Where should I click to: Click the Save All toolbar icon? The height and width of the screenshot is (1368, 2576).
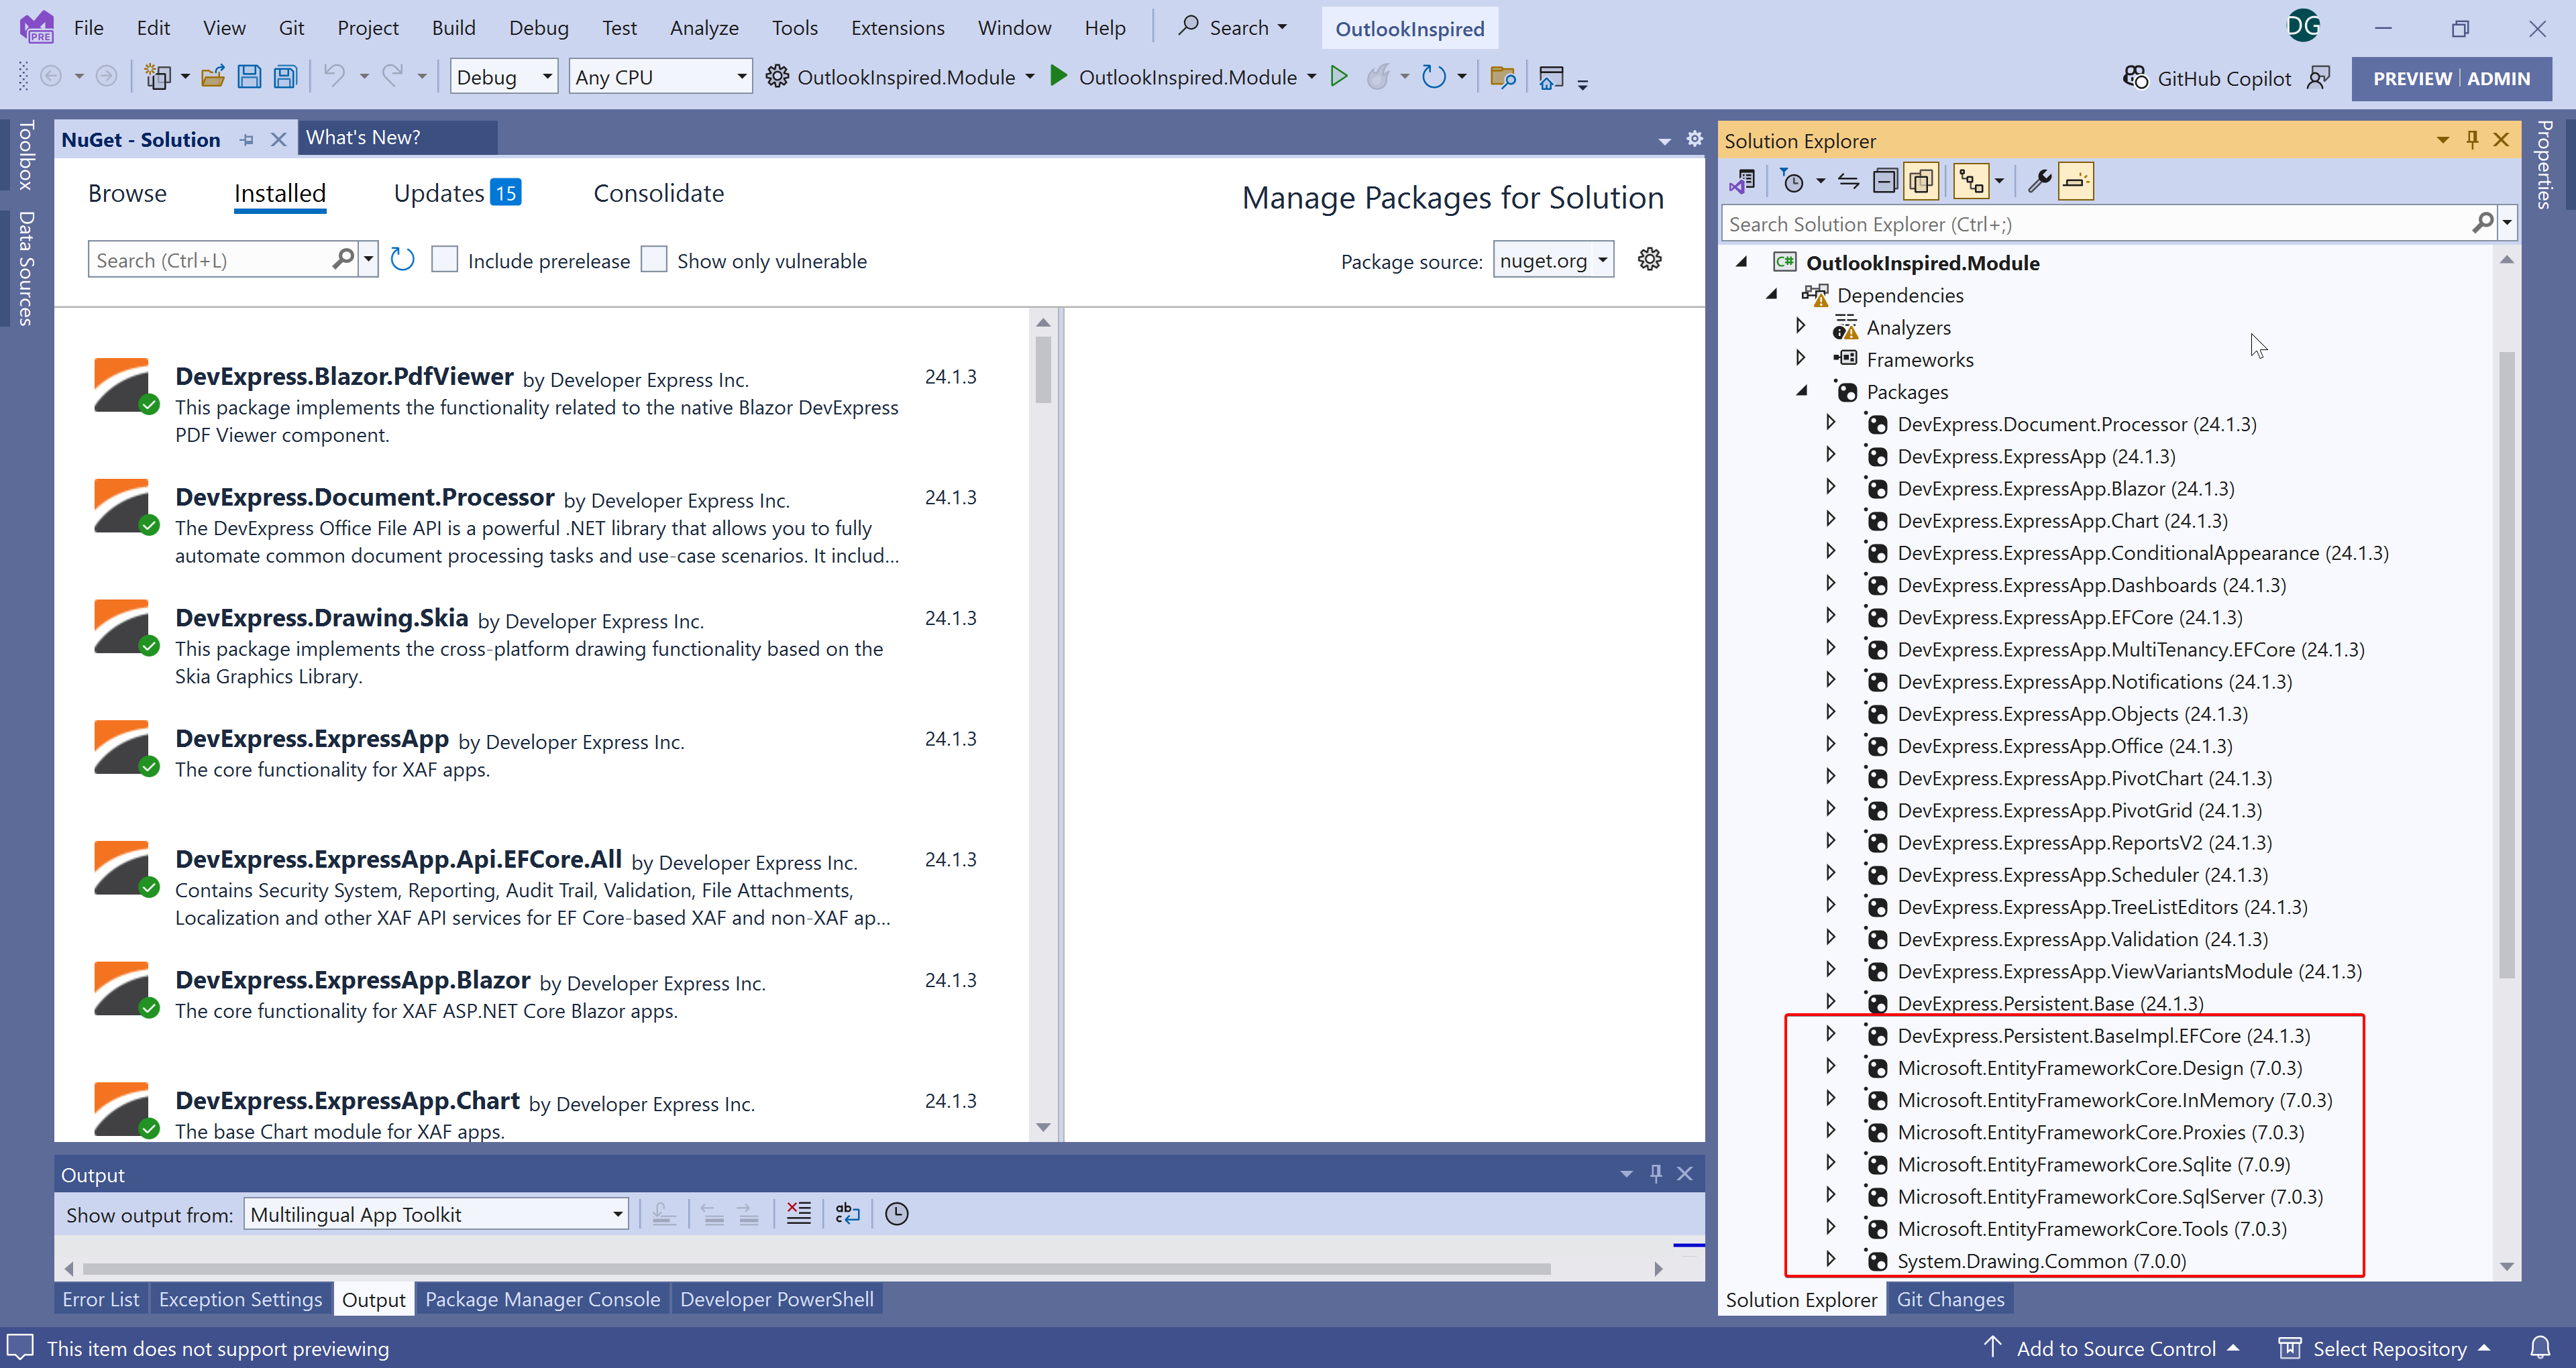tap(285, 77)
